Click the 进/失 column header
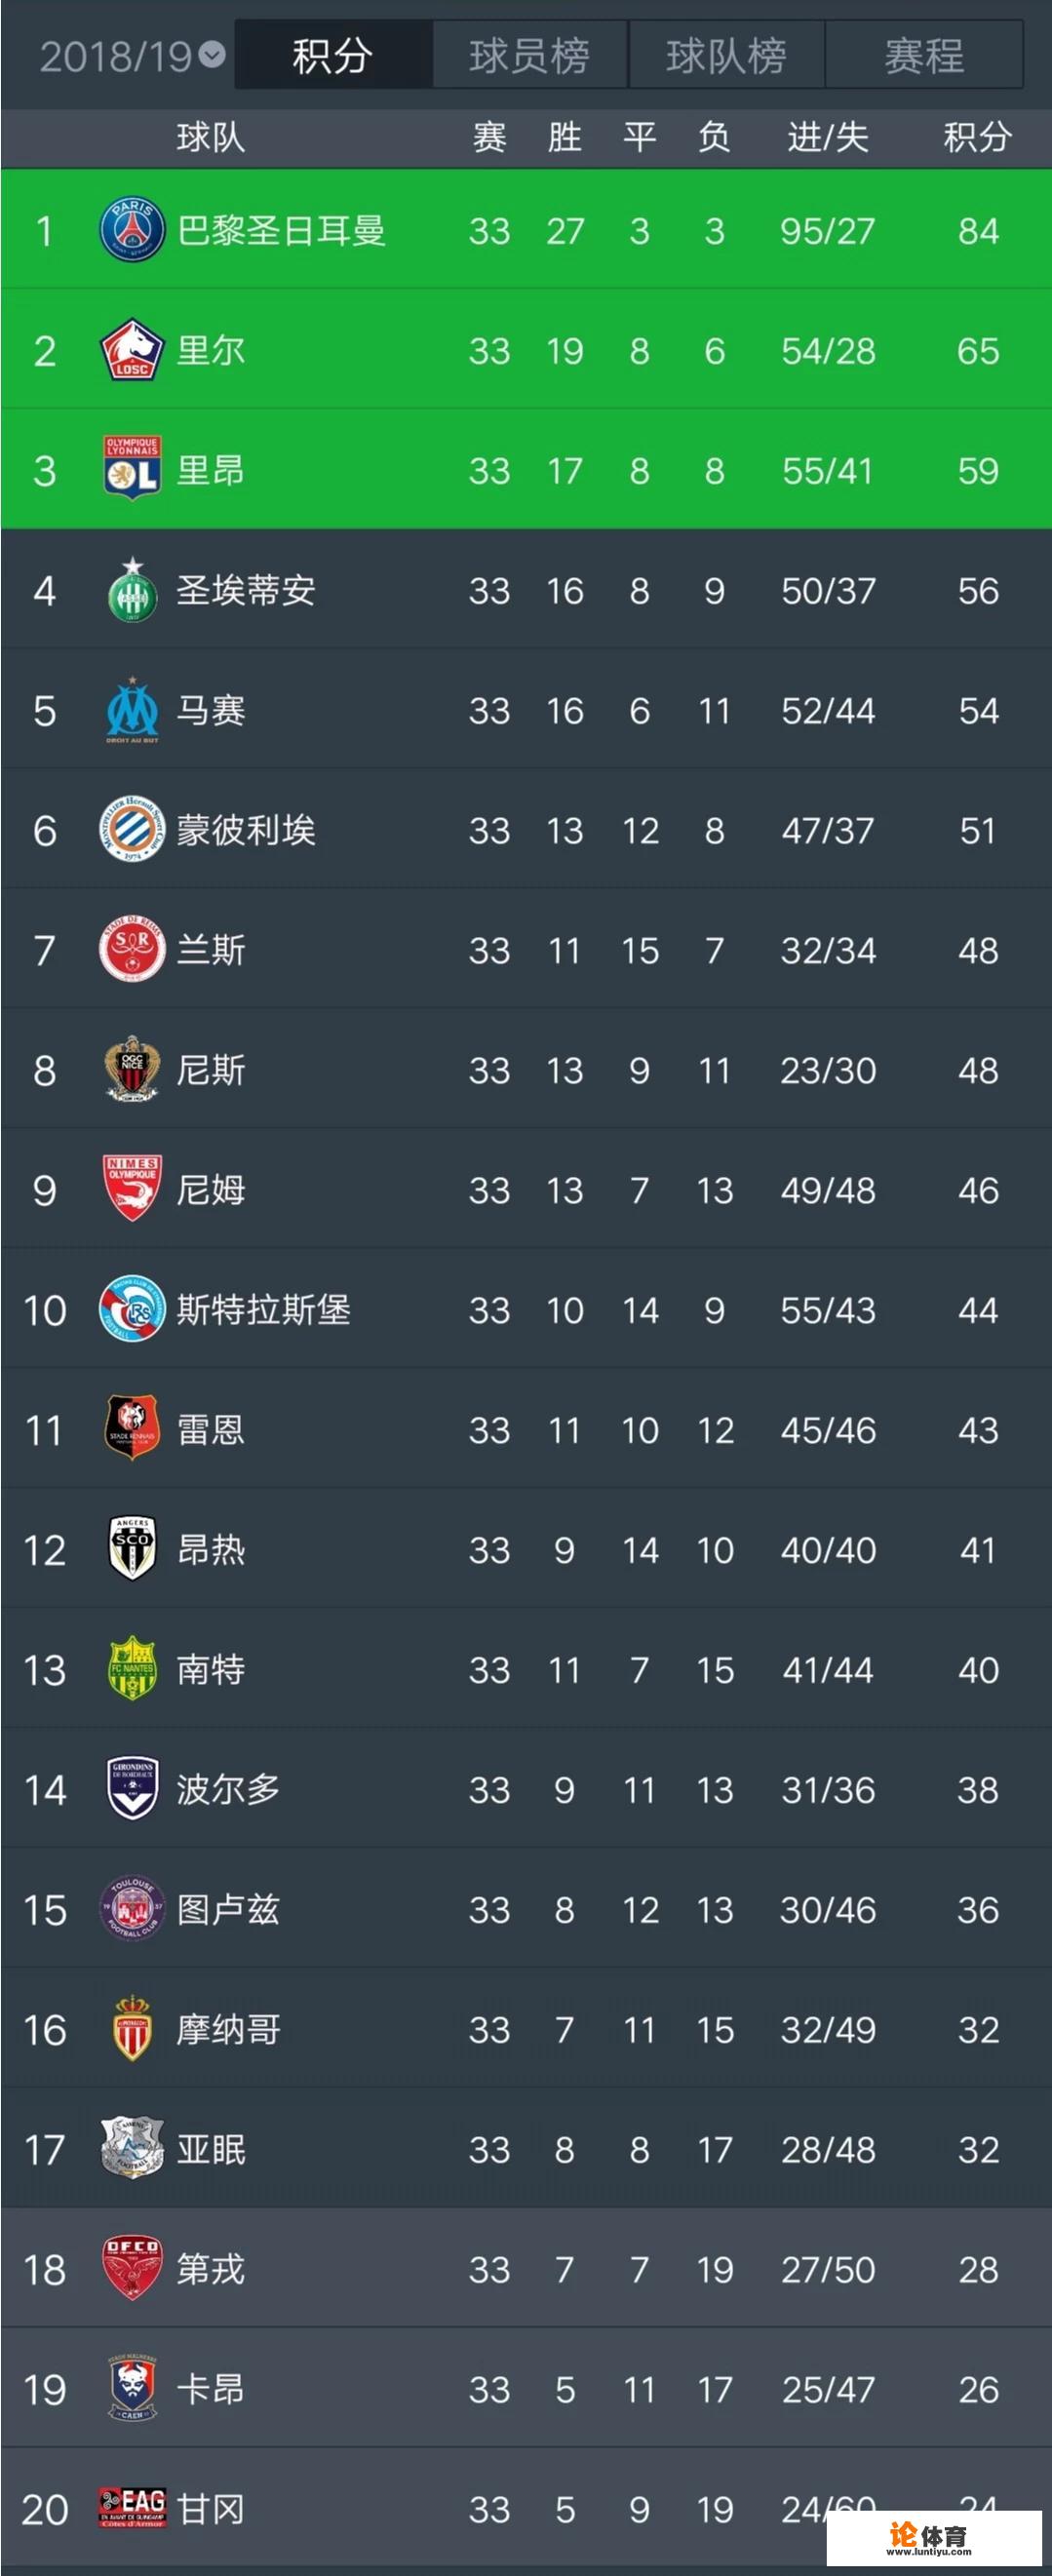This screenshot has width=1052, height=2576. (x=827, y=137)
